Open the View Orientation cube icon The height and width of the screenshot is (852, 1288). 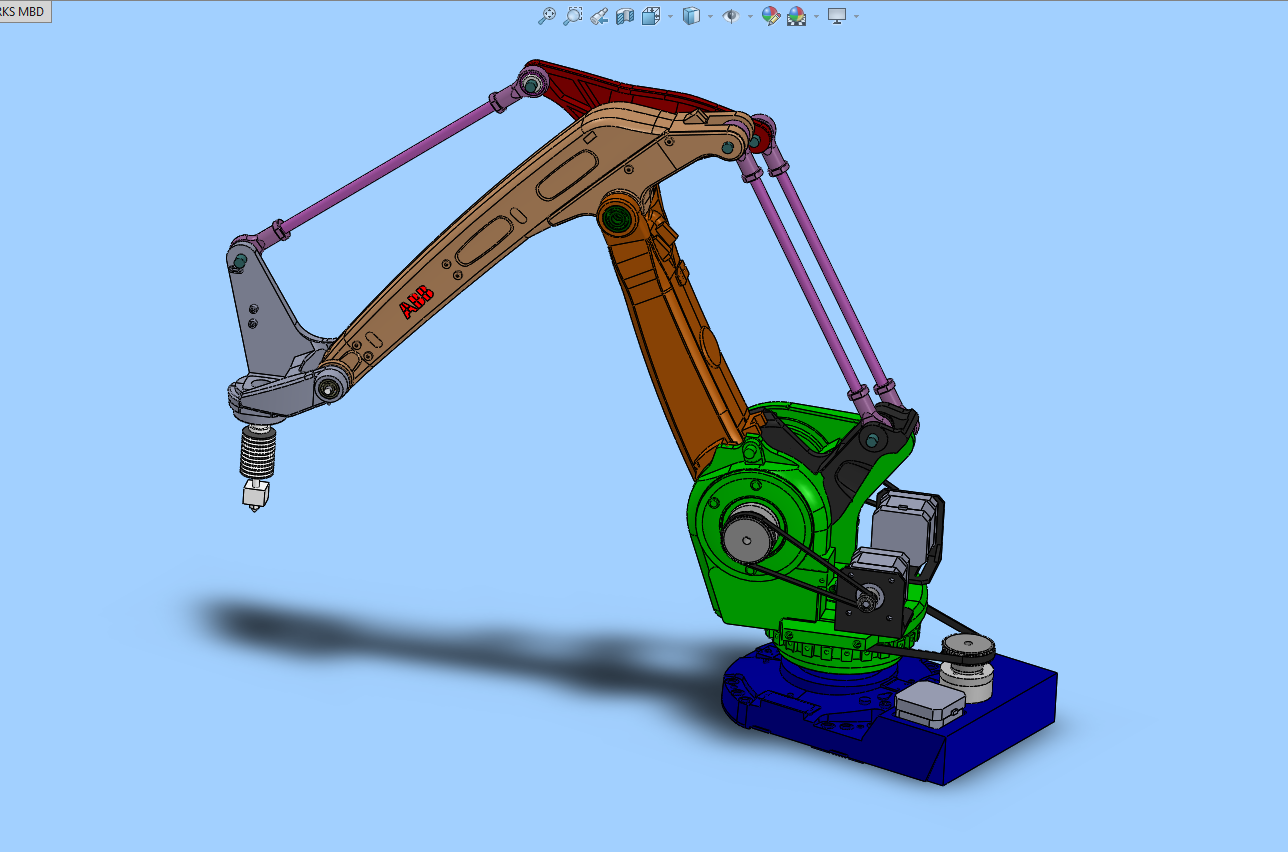(651, 16)
